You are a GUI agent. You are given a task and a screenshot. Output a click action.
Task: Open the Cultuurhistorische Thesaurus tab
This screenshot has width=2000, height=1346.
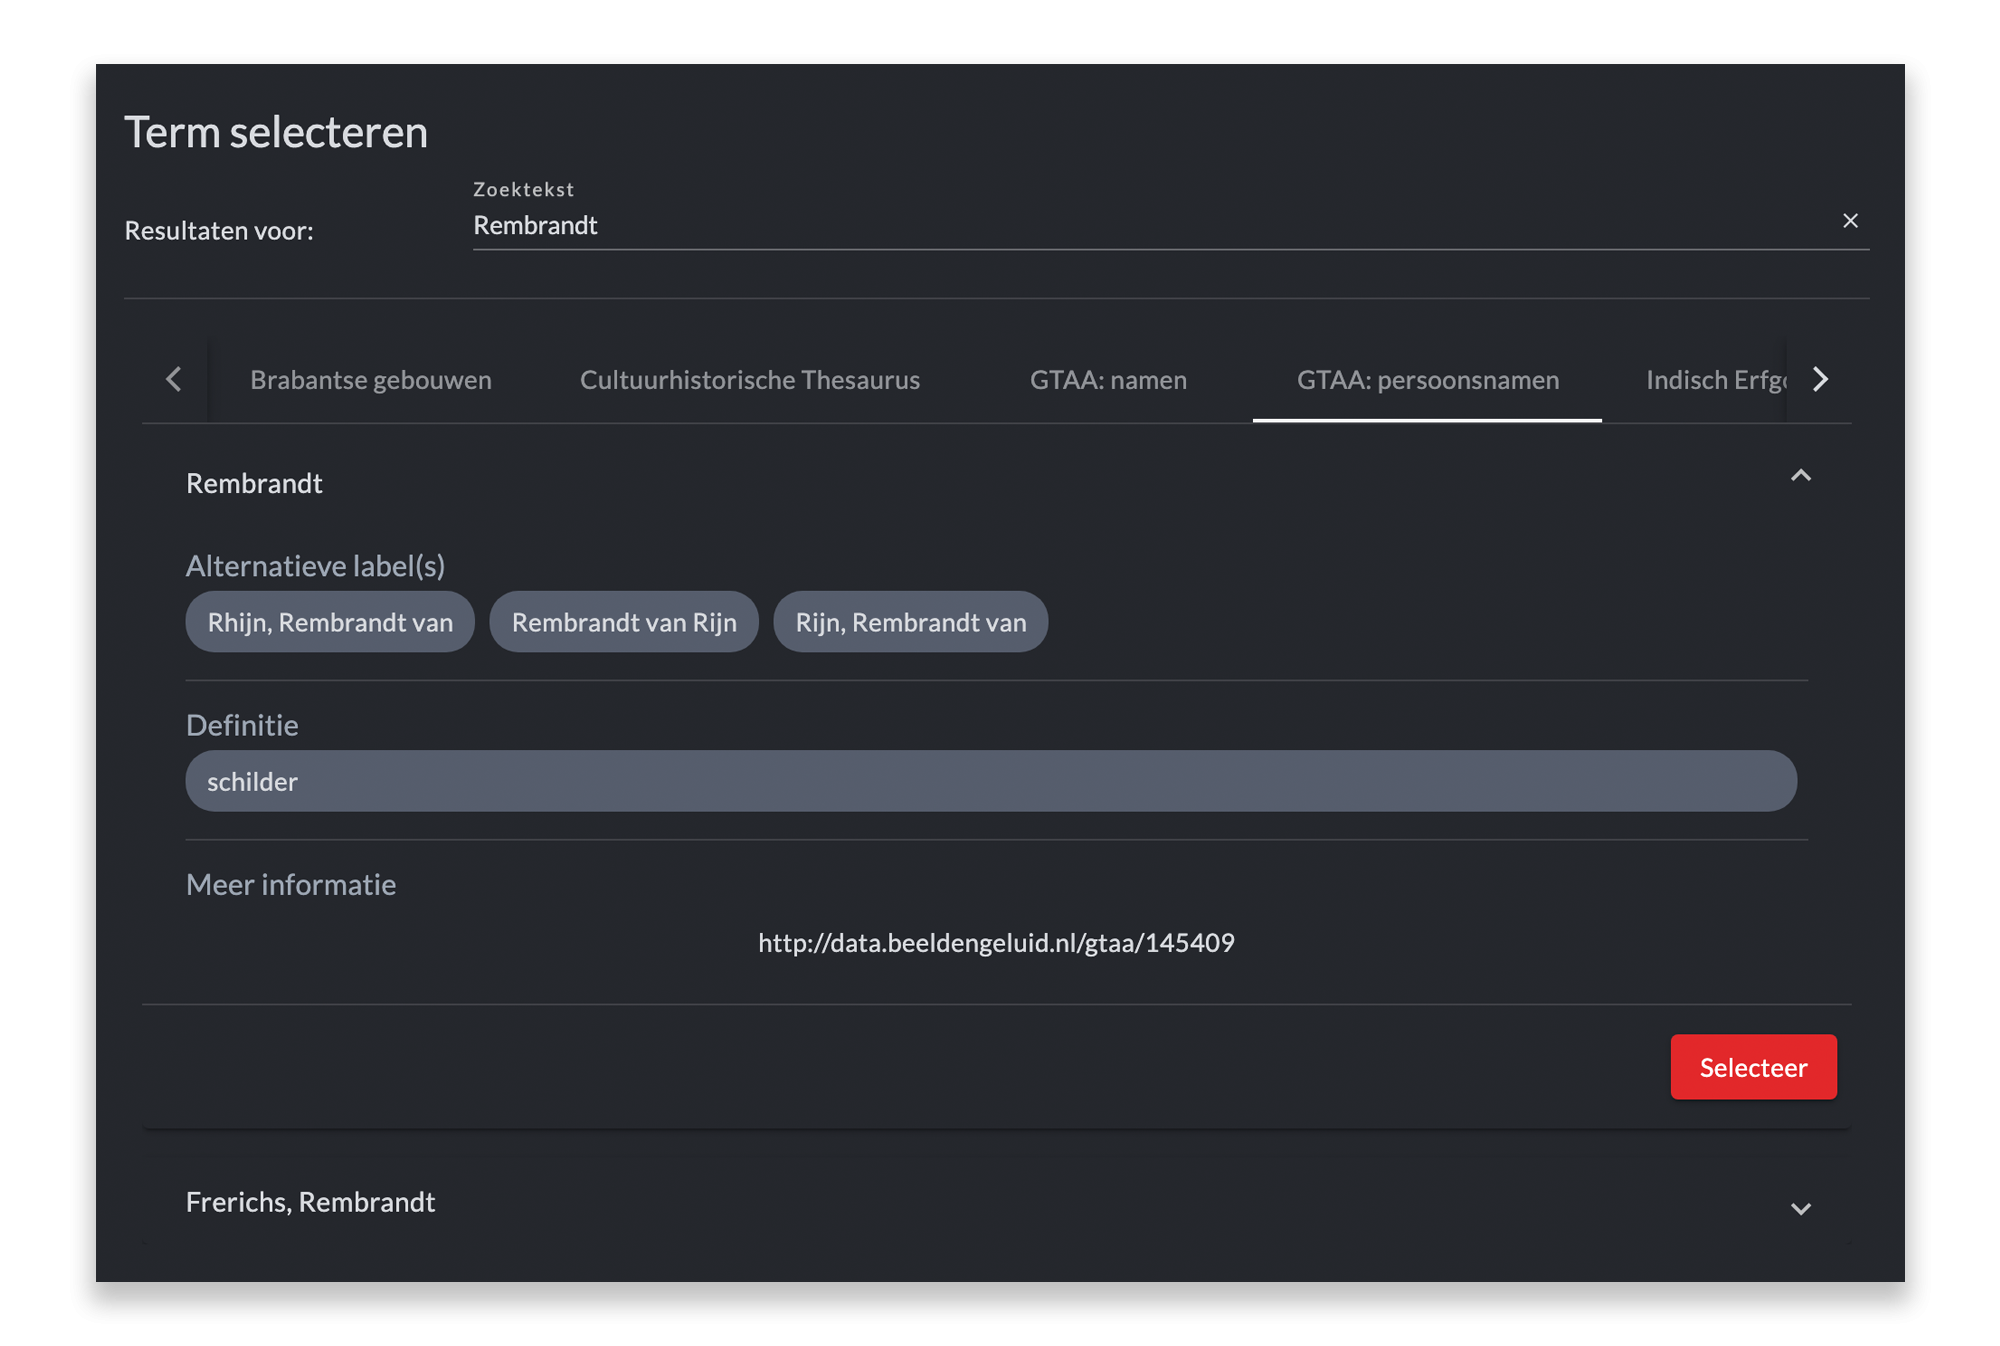coord(749,380)
